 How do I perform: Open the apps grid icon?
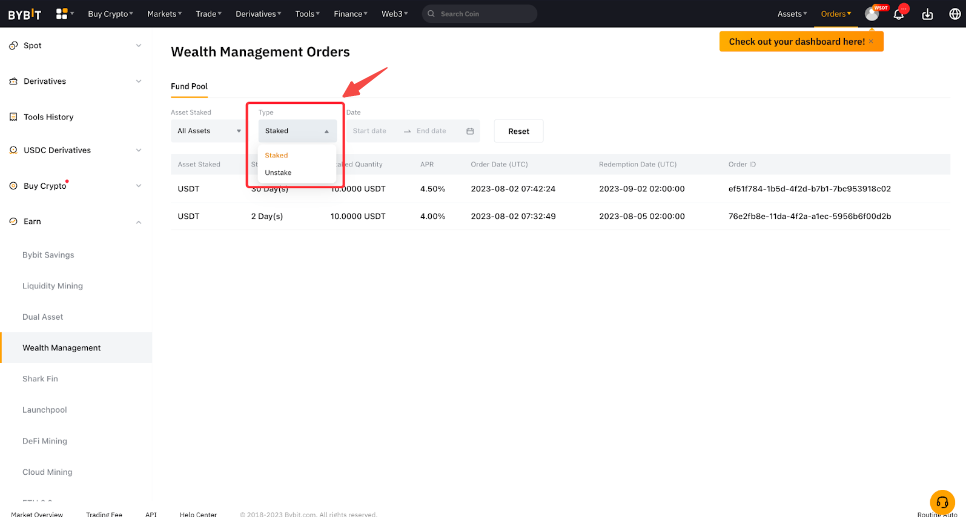pos(62,14)
